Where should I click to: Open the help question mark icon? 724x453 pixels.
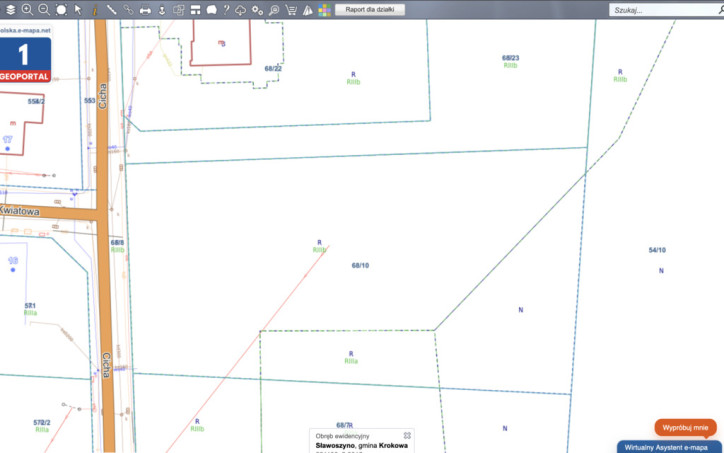coord(226,10)
